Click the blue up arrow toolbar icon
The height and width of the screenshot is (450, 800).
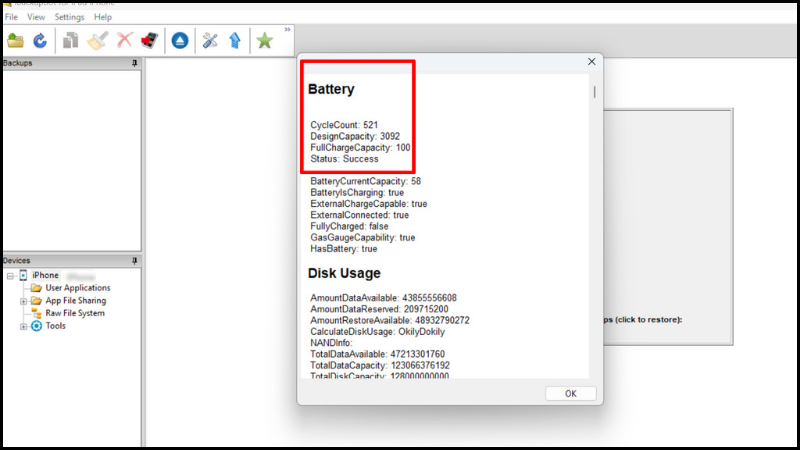coord(234,41)
